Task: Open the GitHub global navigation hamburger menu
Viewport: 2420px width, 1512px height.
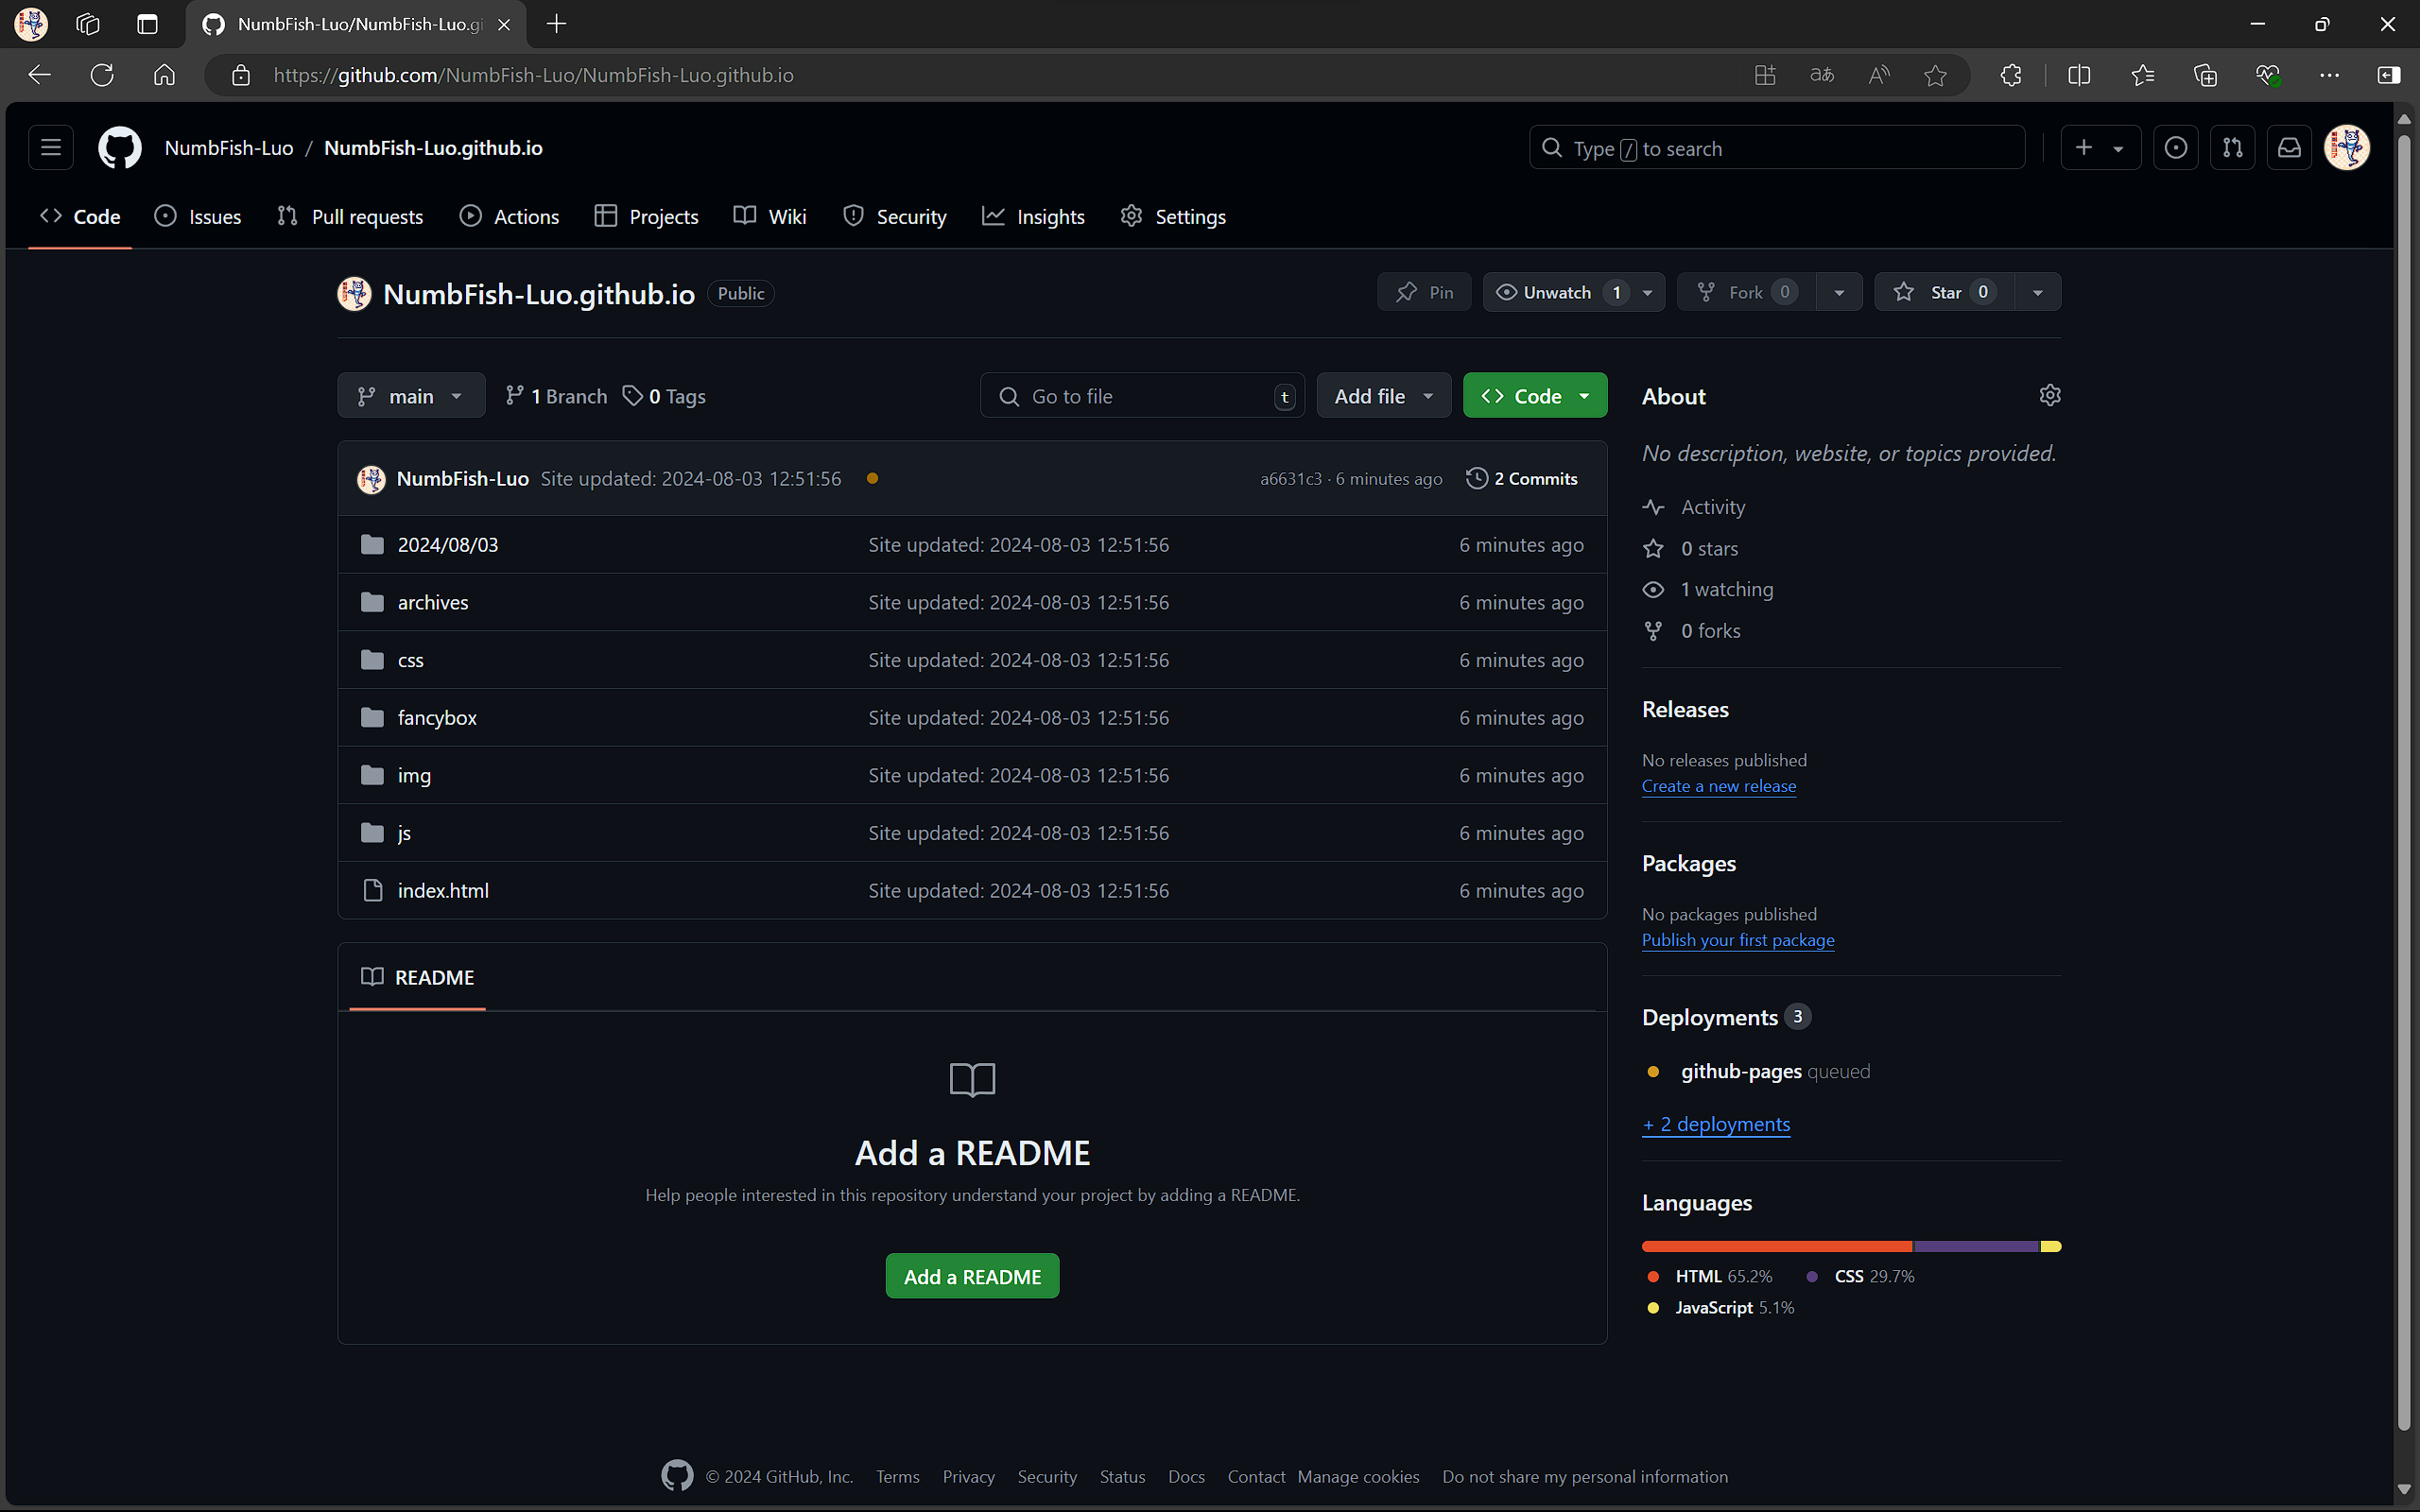Action: [x=51, y=148]
